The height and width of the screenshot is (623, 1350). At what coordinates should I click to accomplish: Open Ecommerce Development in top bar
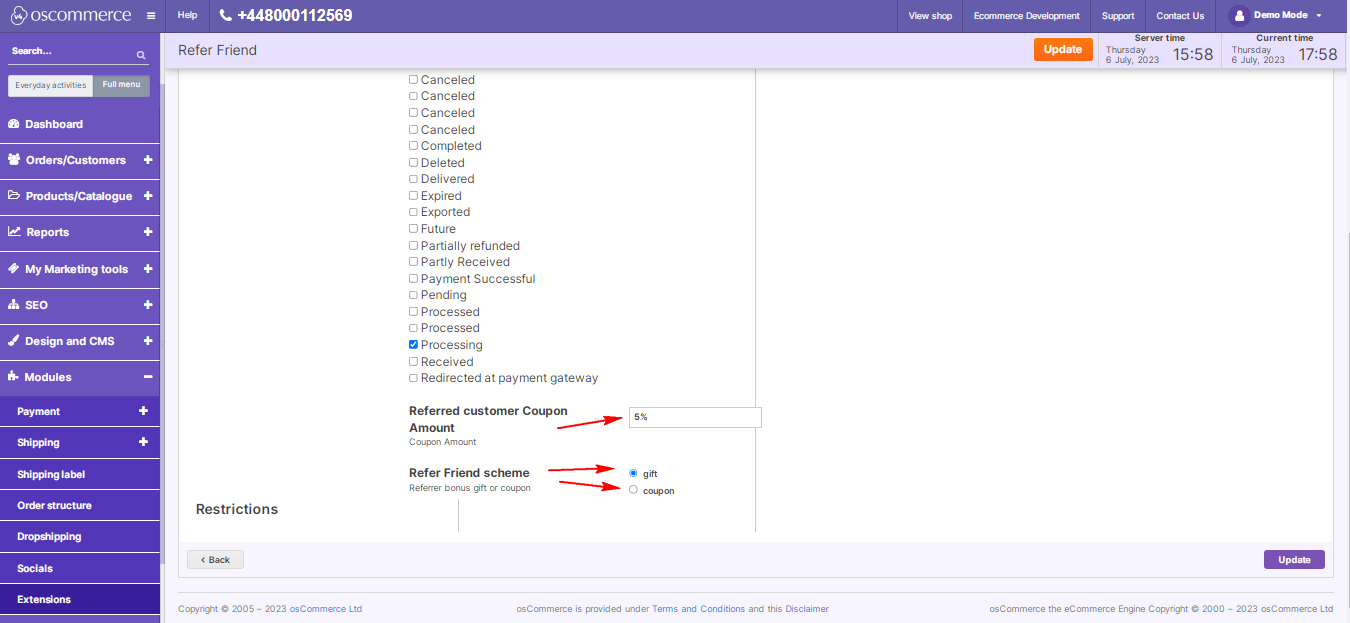1026,16
